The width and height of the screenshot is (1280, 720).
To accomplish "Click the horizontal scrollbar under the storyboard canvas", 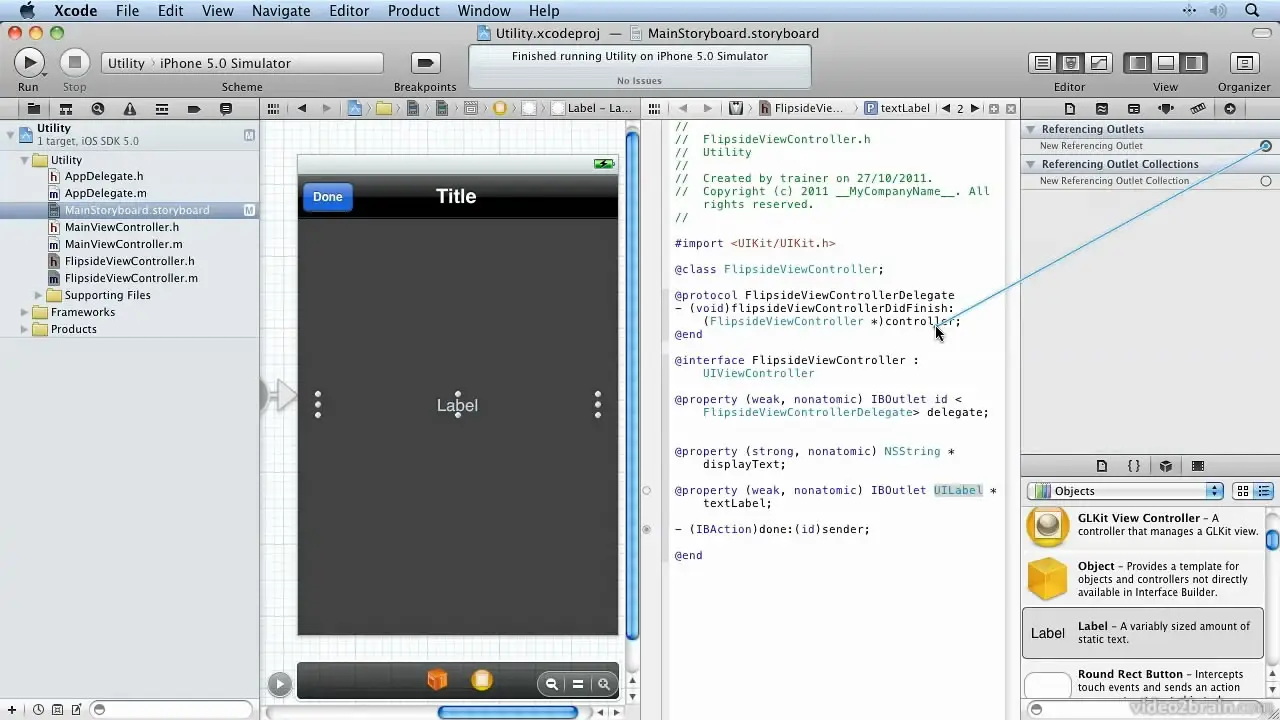I will 508,712.
